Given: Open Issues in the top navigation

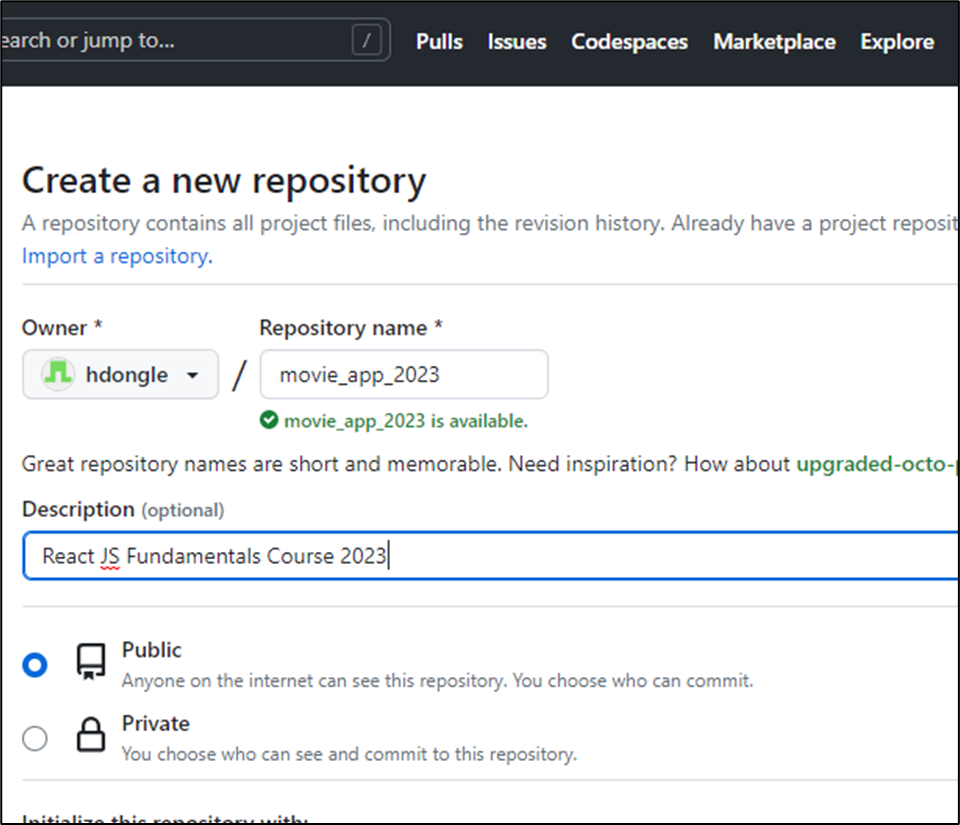Looking at the screenshot, I should tap(517, 42).
